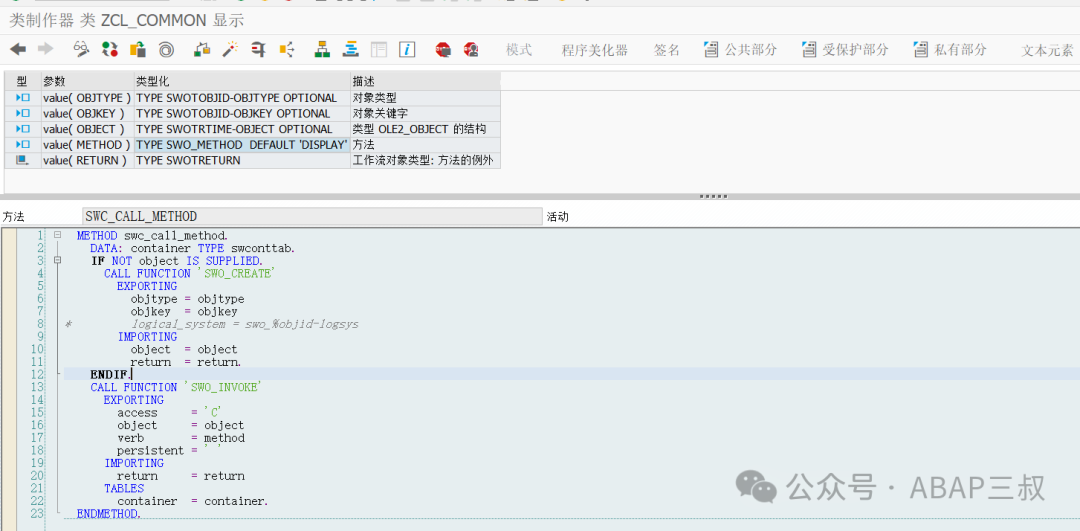This screenshot has width=1080, height=531.
Task: Click the Back arrow in toolbar
Action: pyautogui.click(x=19, y=49)
